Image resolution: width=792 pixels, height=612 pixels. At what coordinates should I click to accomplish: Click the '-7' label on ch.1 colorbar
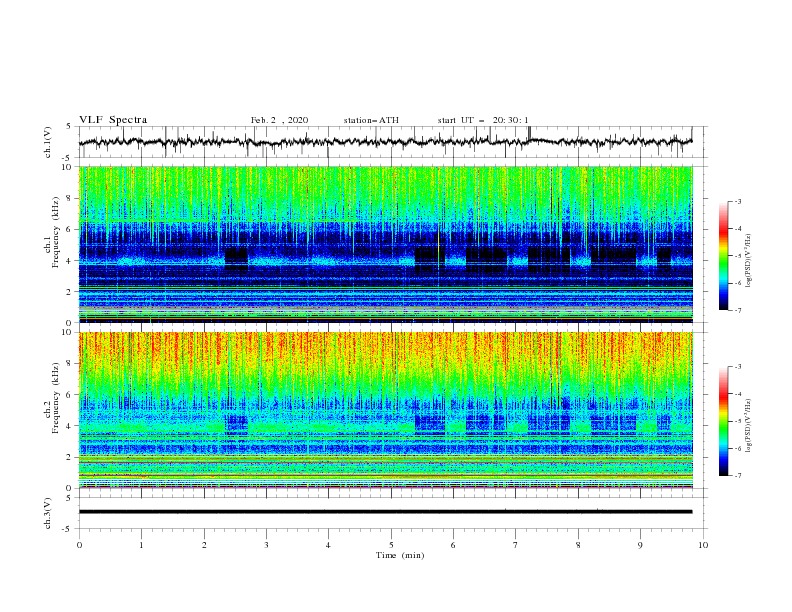click(x=738, y=310)
